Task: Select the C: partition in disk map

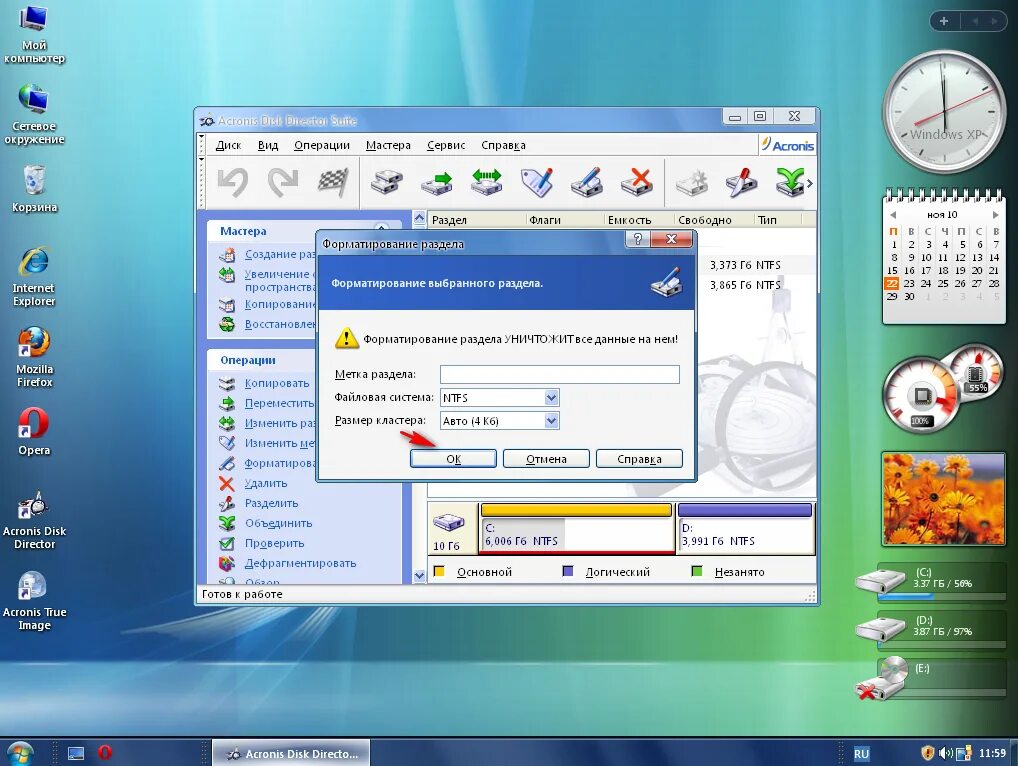Action: click(x=575, y=528)
